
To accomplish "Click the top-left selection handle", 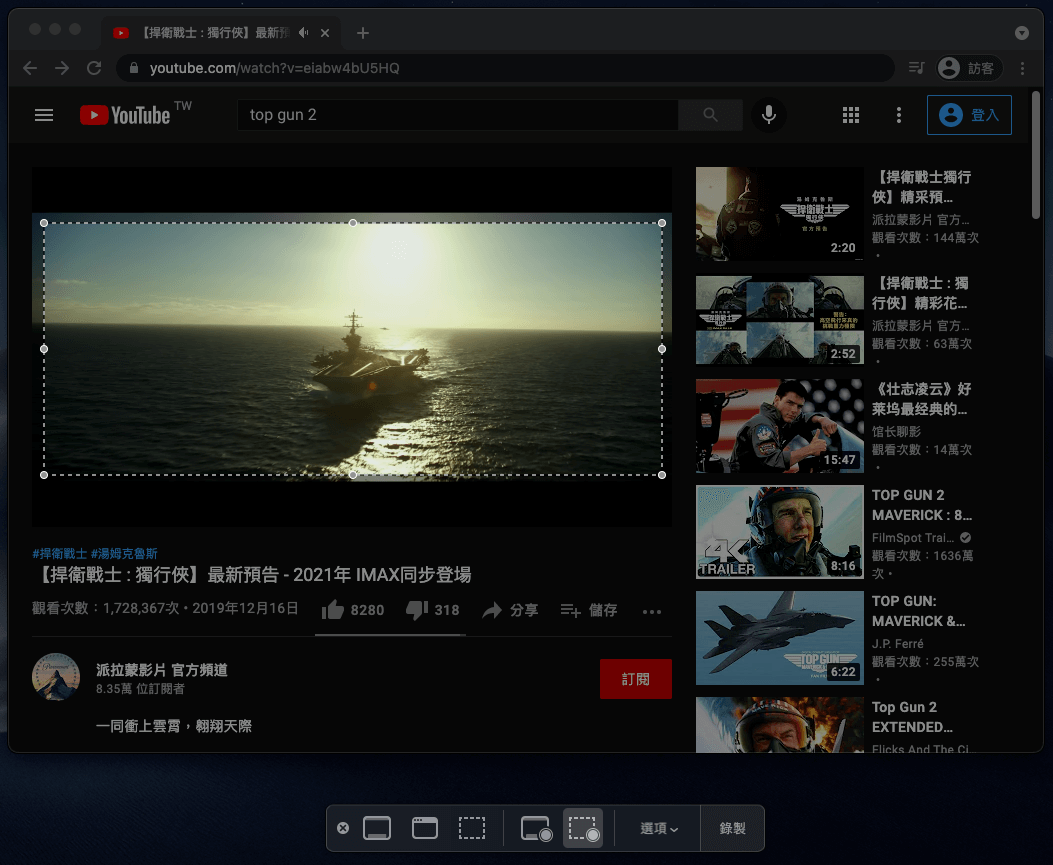I will [x=44, y=223].
